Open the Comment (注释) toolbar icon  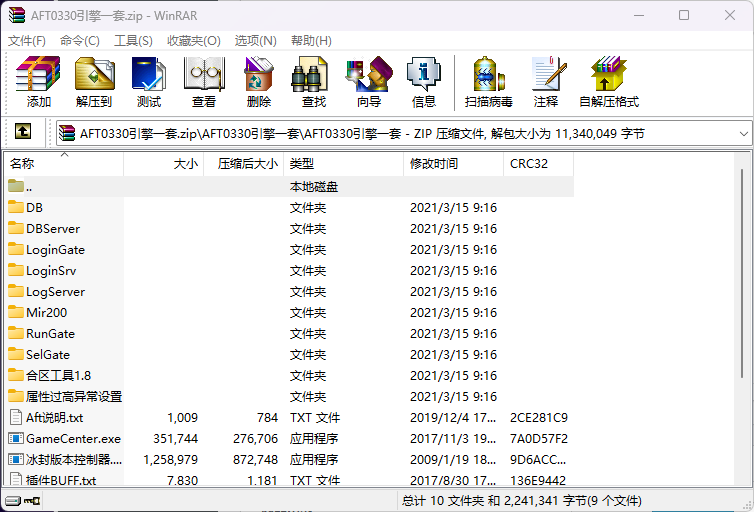click(546, 82)
